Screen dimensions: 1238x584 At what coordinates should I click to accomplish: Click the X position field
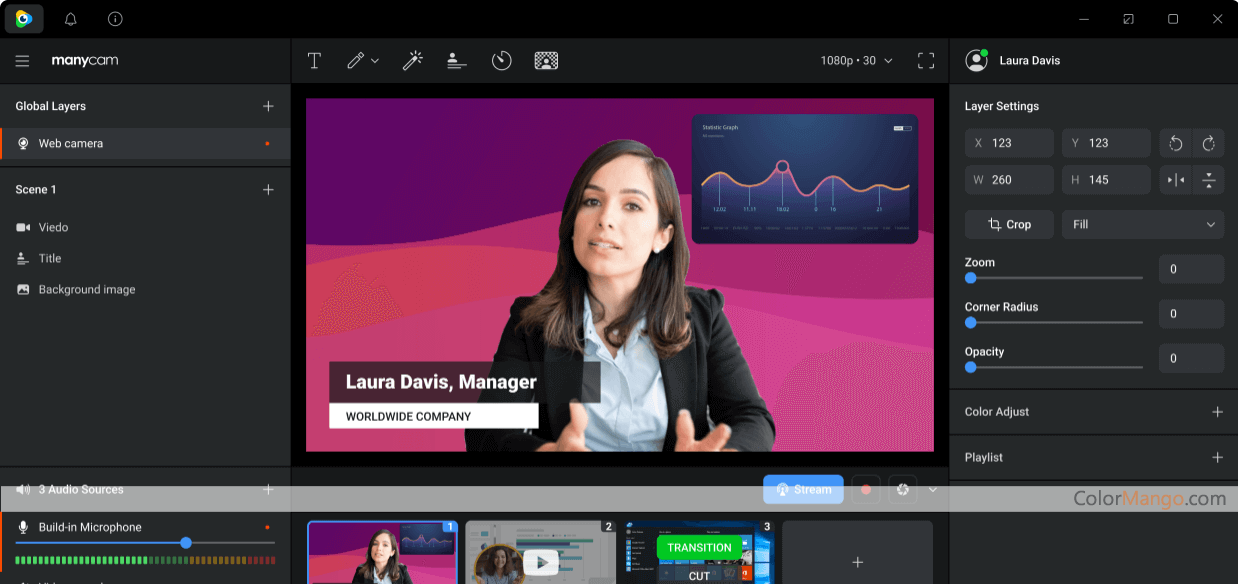coord(1009,143)
